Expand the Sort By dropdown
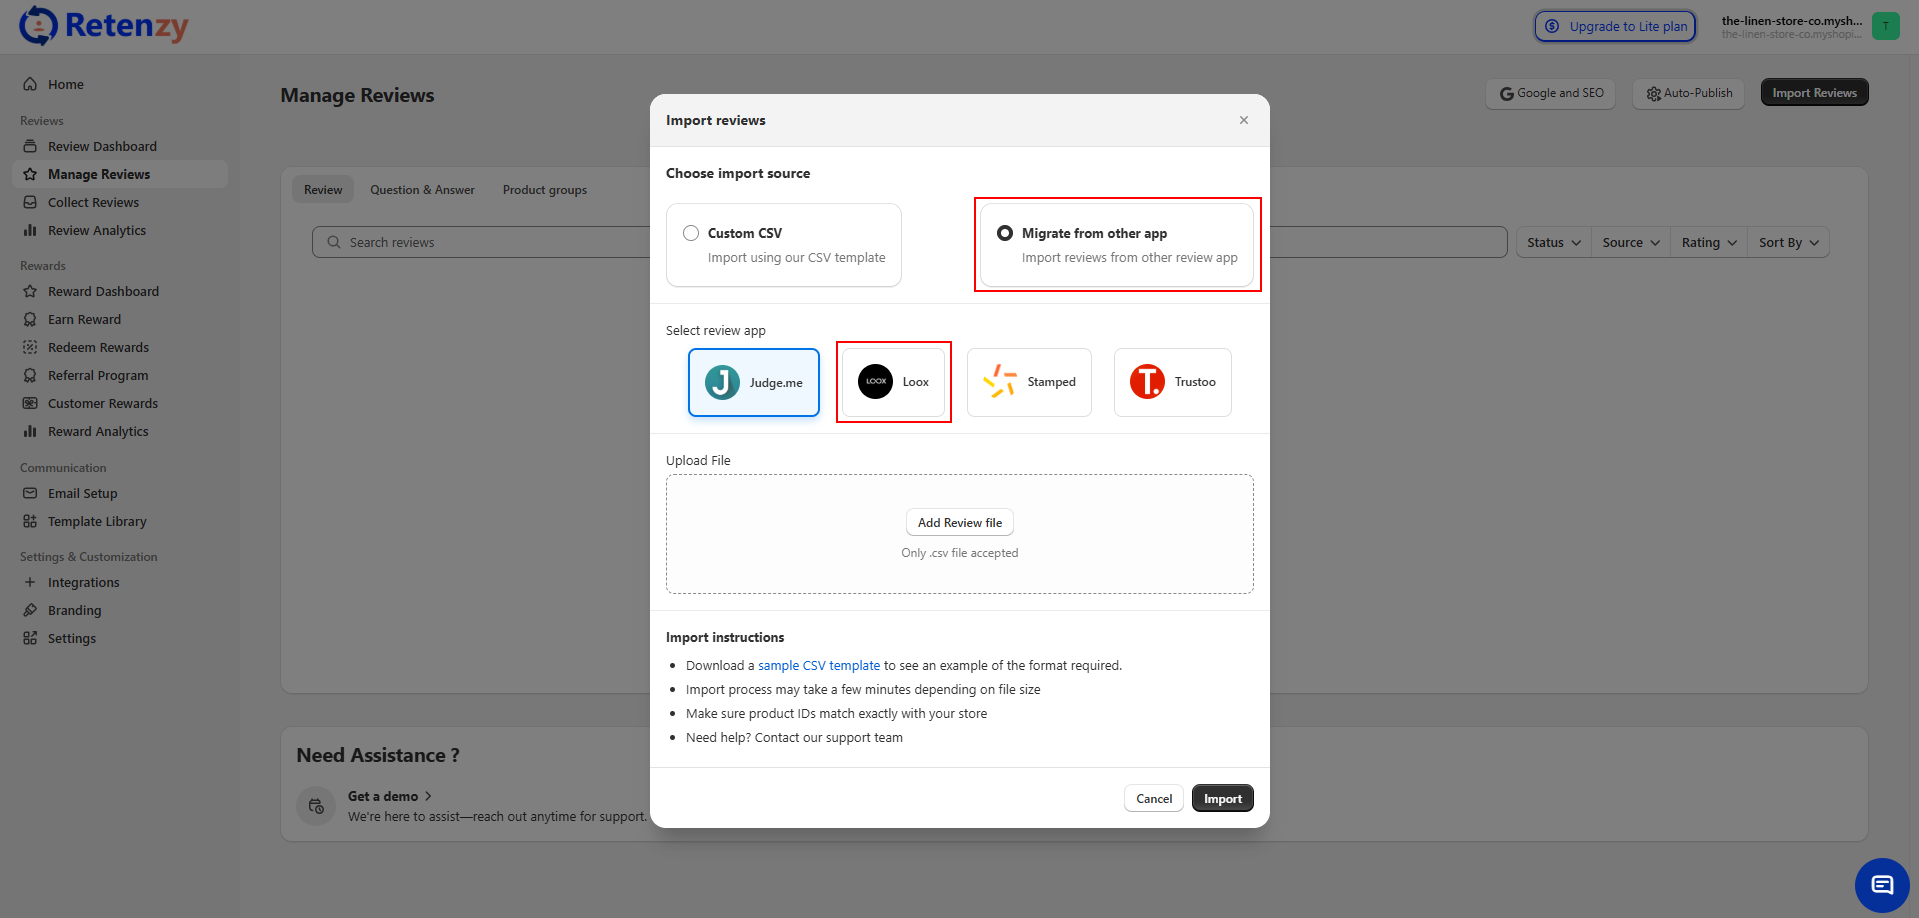Viewport: 1919px width, 918px height. (x=1788, y=243)
